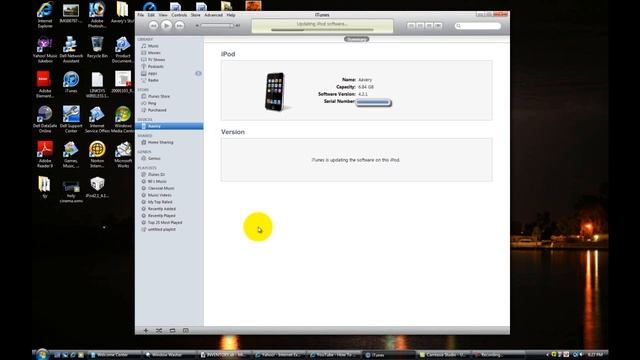Toggle shuffle at bottom of iTunes
Image resolution: width=640 pixels, height=360 pixels.
[x=159, y=330]
